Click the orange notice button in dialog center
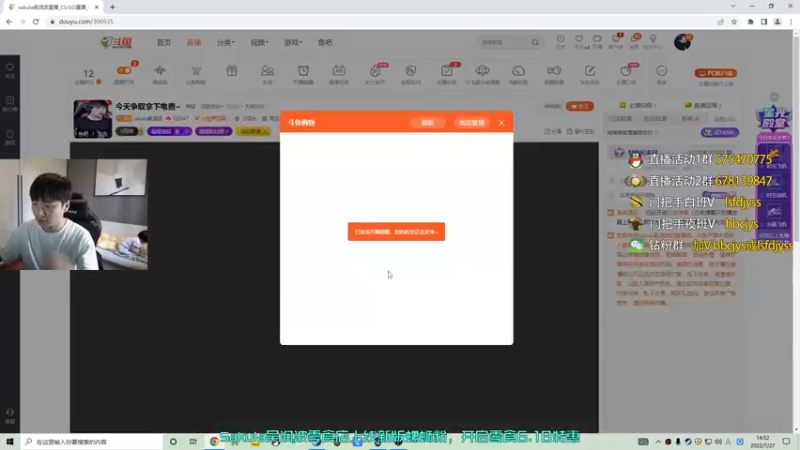Viewport: 800px width, 450px height. pyautogui.click(x=396, y=232)
